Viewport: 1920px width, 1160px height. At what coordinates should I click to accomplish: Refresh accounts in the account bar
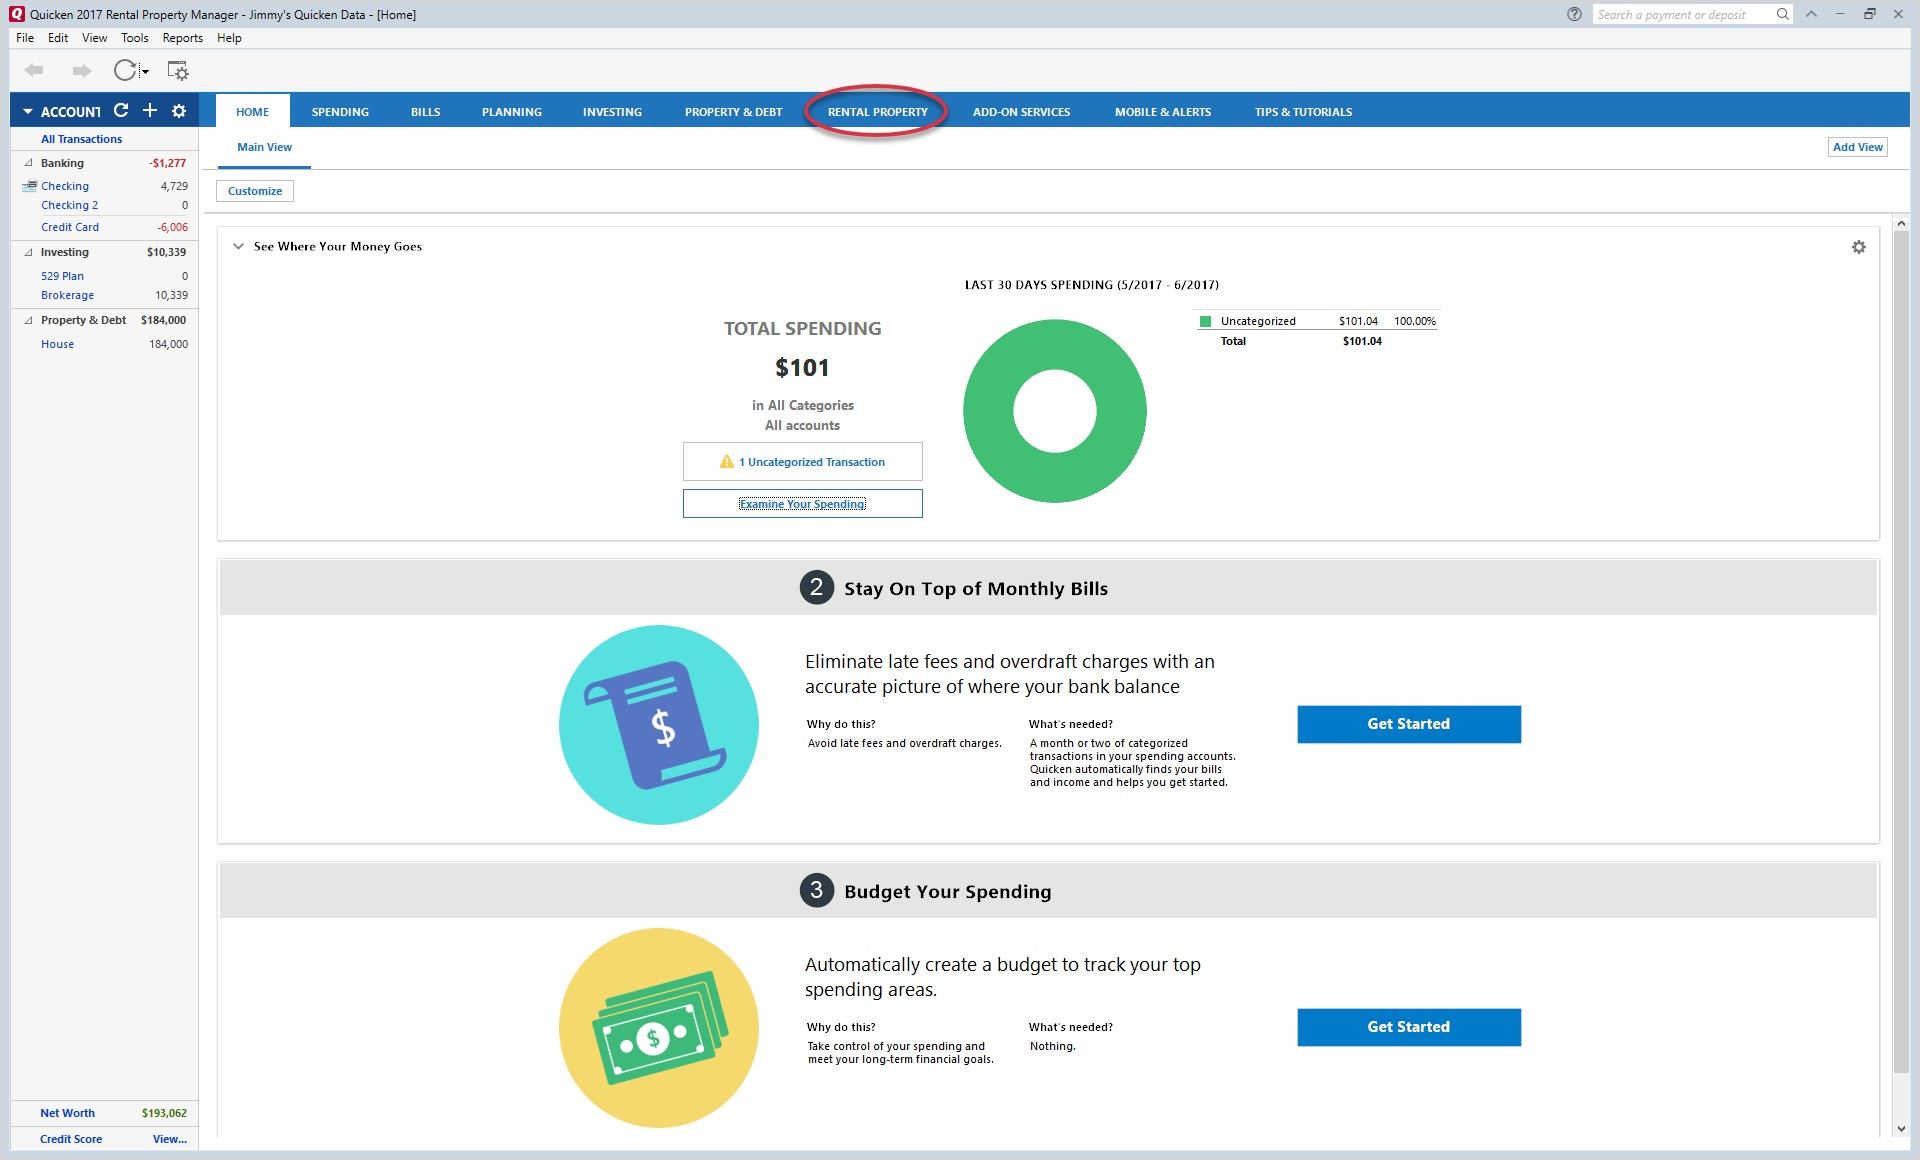pos(121,110)
